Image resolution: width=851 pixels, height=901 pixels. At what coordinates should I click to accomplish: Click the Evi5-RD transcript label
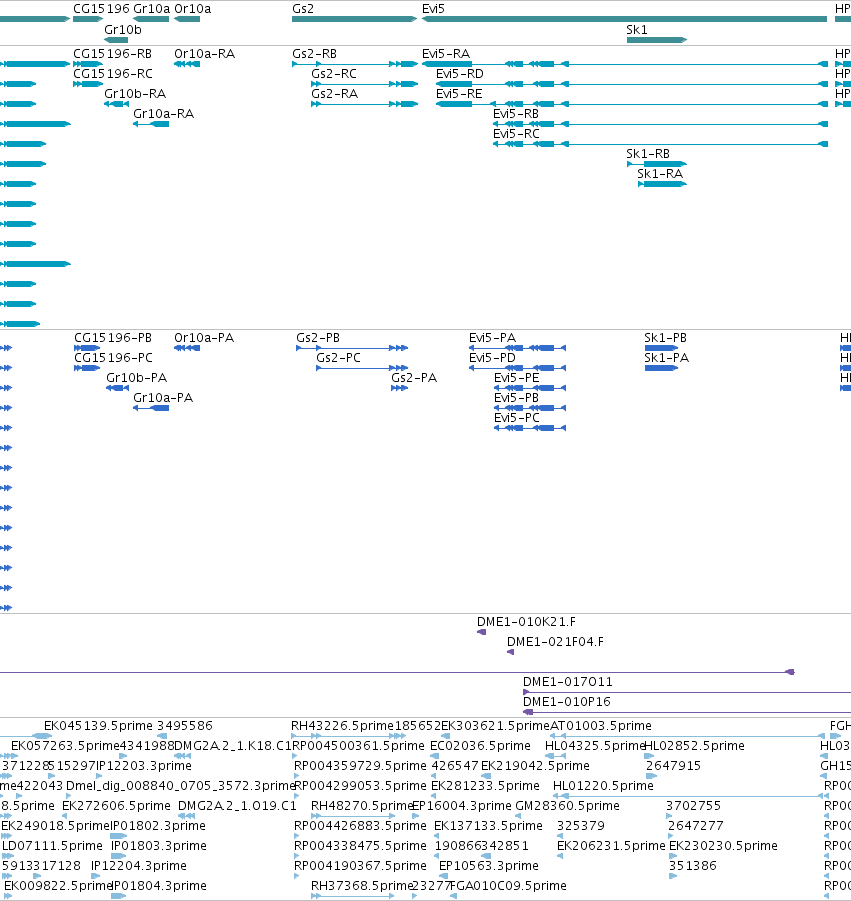pyautogui.click(x=460, y=74)
